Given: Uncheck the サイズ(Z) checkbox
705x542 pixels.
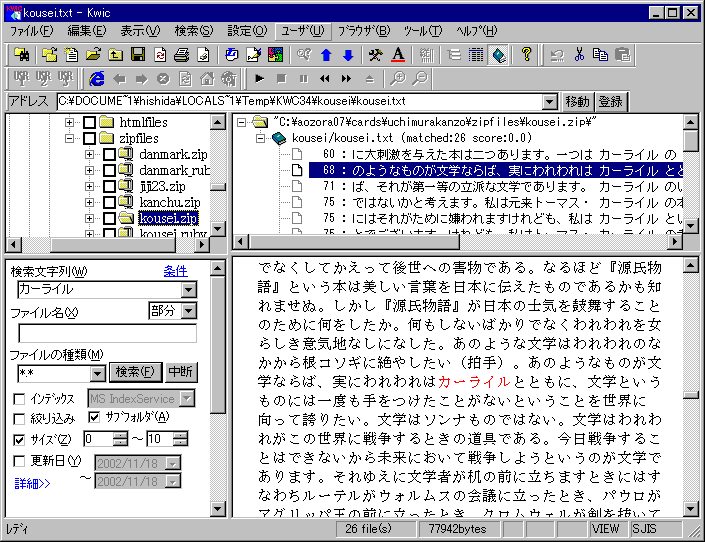Looking at the screenshot, I should tap(19, 439).
